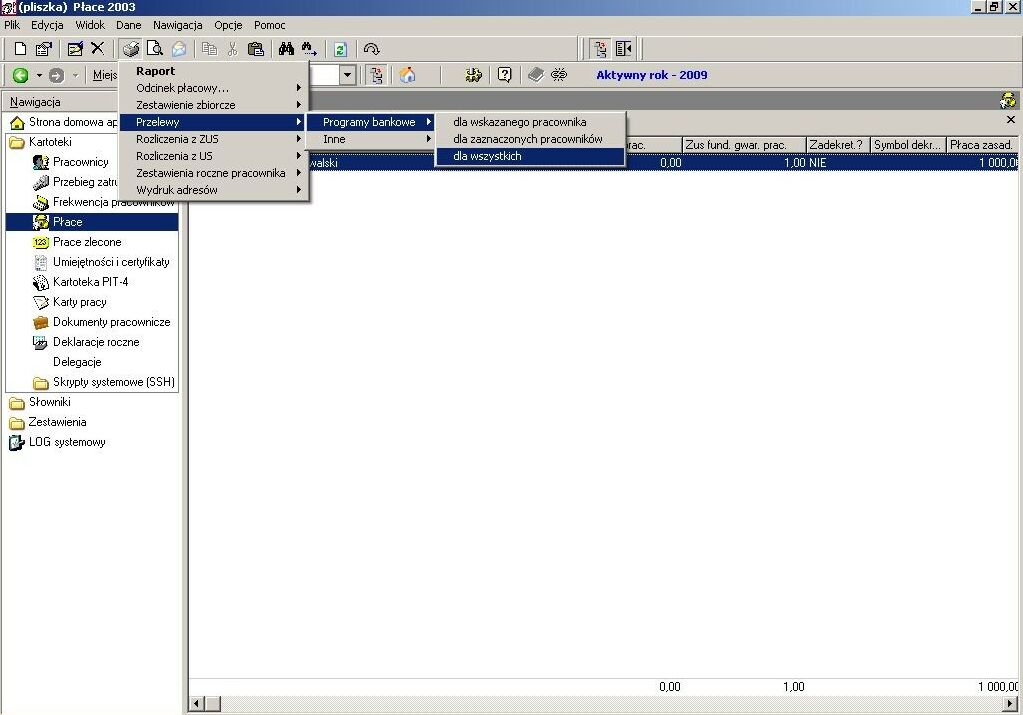1023x715 pixels.
Task: Click the Paste clipboard icon
Action: tap(256, 49)
